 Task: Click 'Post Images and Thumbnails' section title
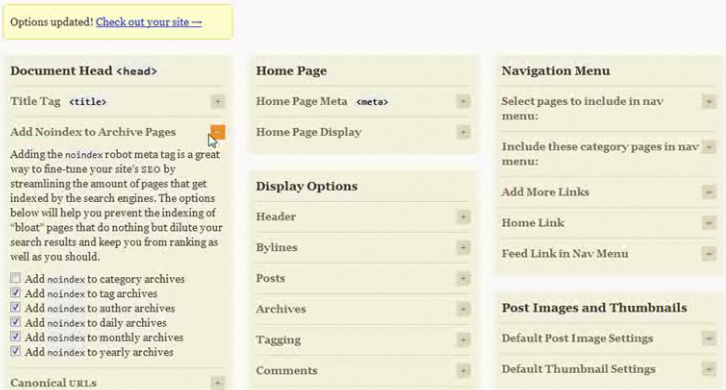click(x=594, y=308)
